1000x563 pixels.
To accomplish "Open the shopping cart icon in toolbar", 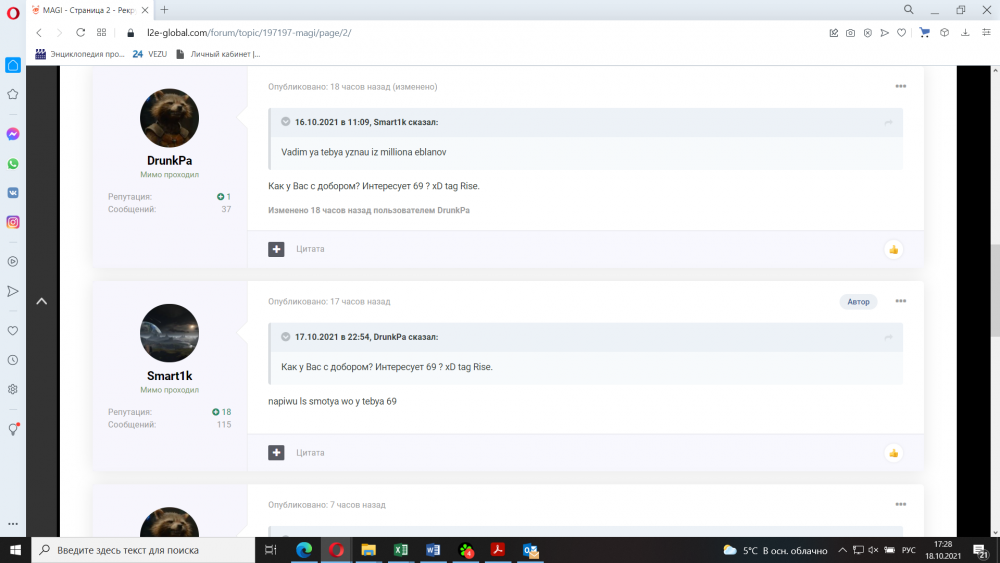I will coord(925,33).
